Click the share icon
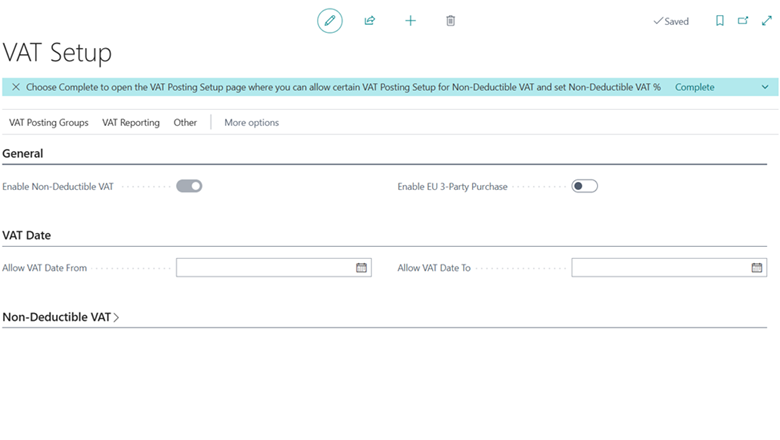Screen dimensions: 780x440 [x=370, y=21]
